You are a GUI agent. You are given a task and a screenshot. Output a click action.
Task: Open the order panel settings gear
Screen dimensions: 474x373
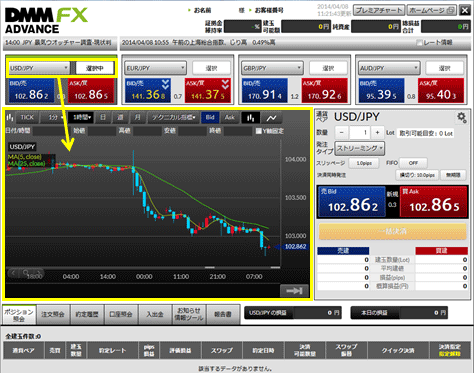[x=461, y=117]
